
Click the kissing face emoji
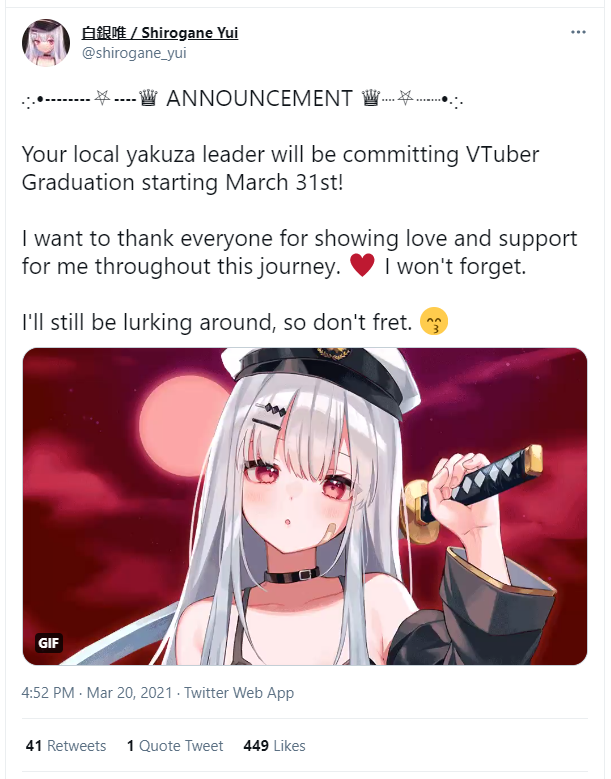(x=434, y=321)
